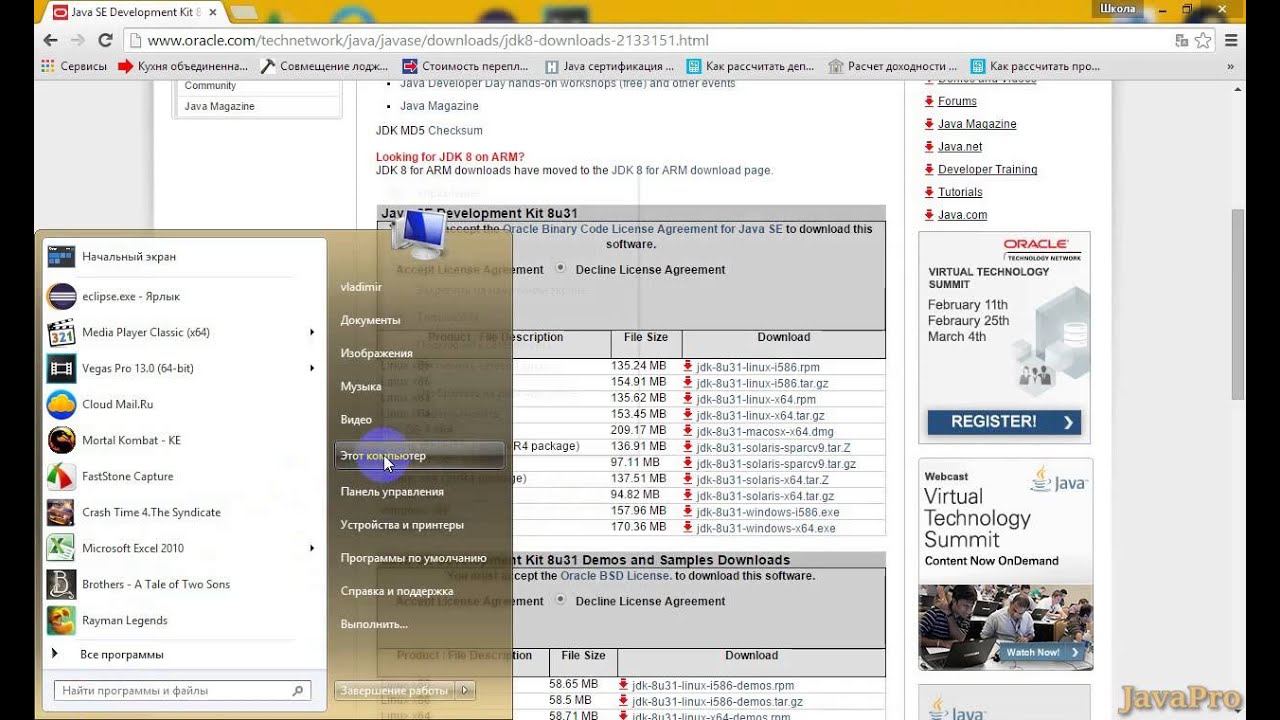Click the browser back arrow
The image size is (1280, 720).
(x=50, y=41)
